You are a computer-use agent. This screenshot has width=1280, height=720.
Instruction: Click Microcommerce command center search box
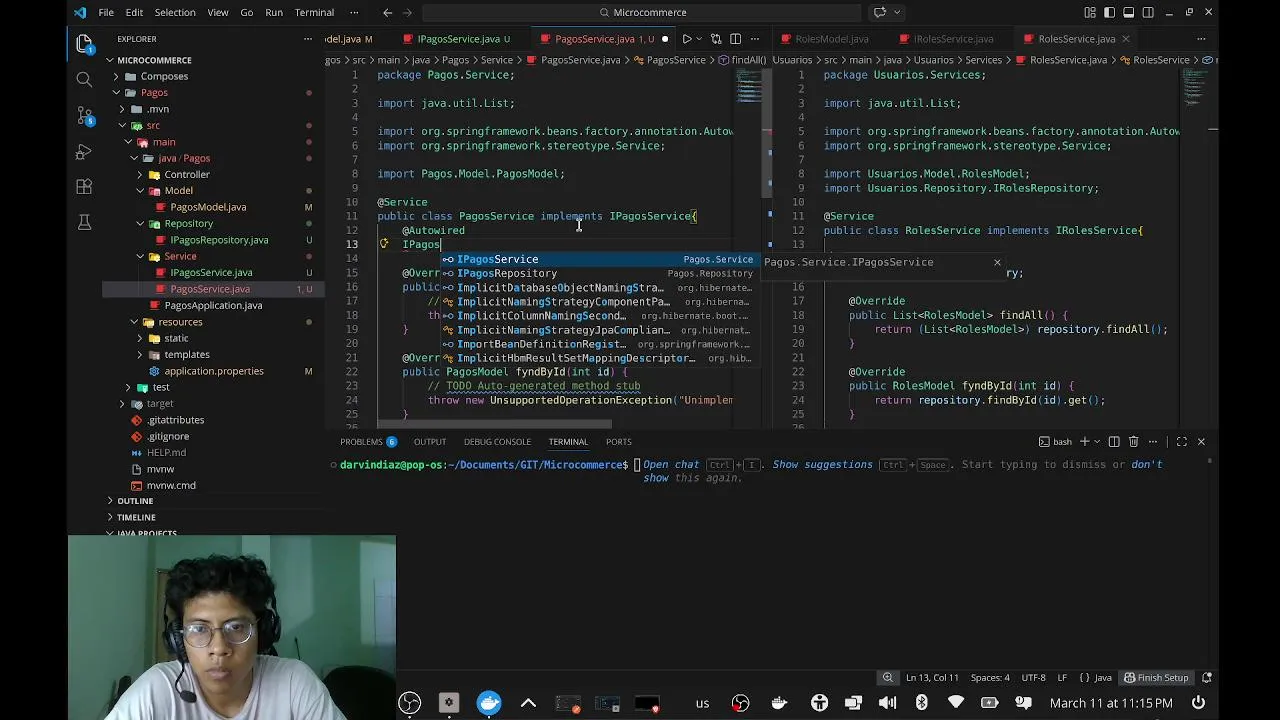pyautogui.click(x=641, y=12)
